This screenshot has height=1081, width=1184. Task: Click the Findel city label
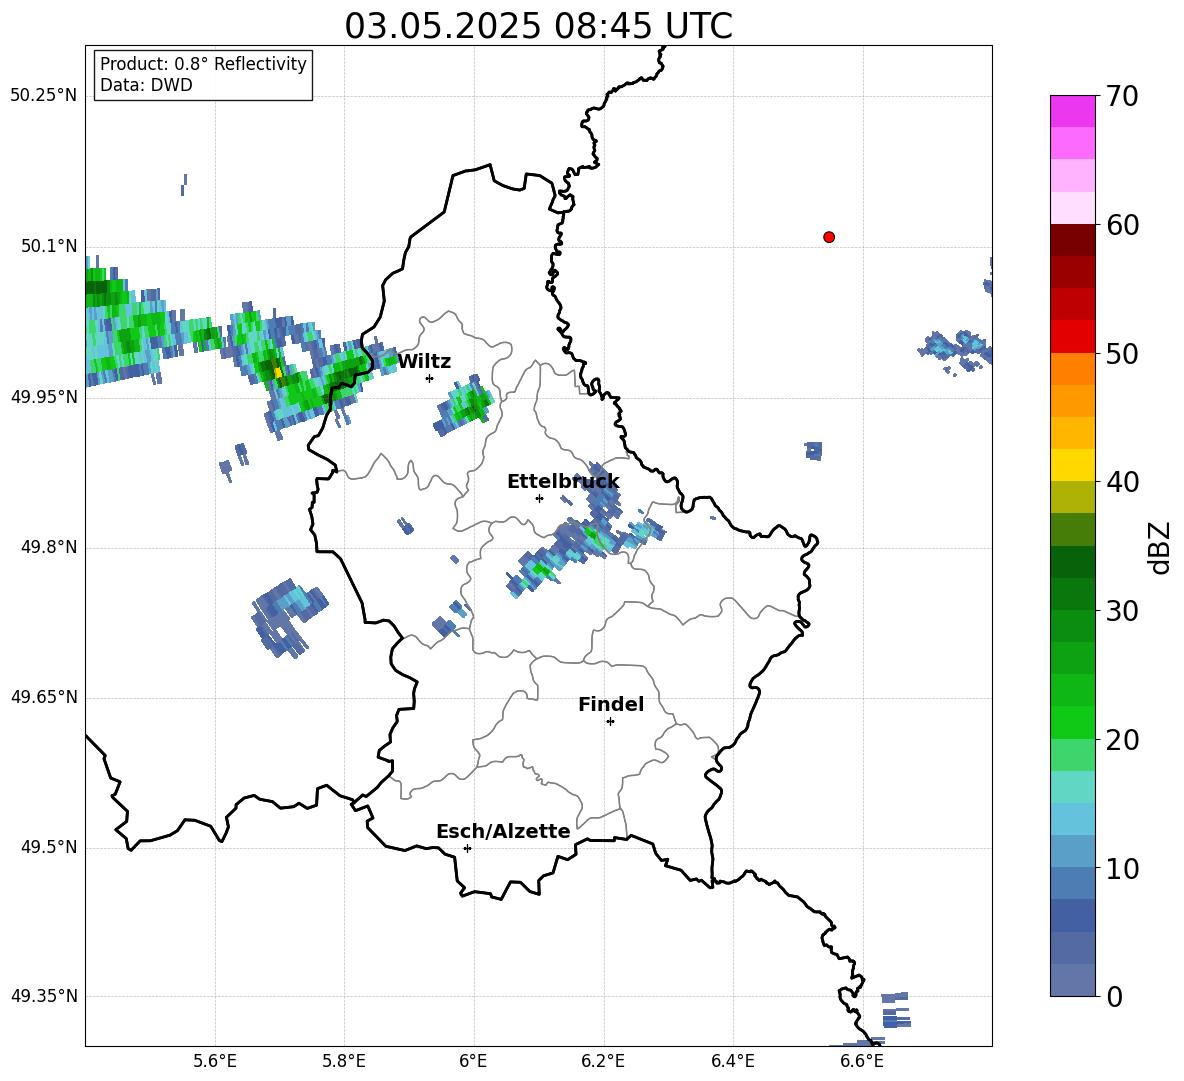tap(611, 704)
